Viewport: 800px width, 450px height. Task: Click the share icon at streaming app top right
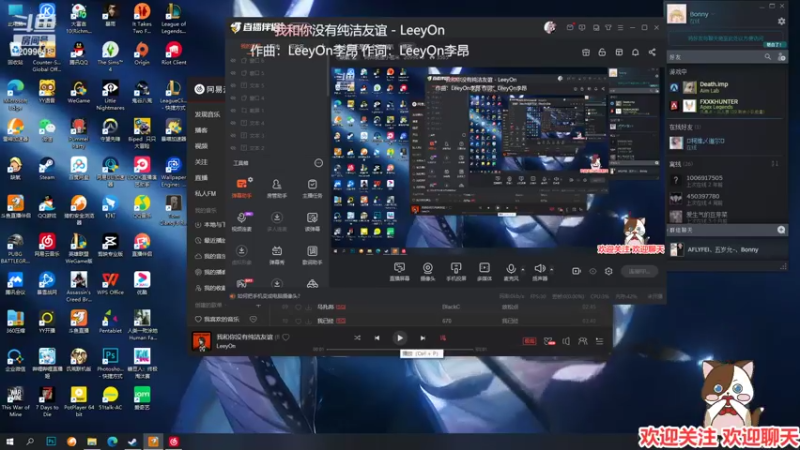[652, 52]
